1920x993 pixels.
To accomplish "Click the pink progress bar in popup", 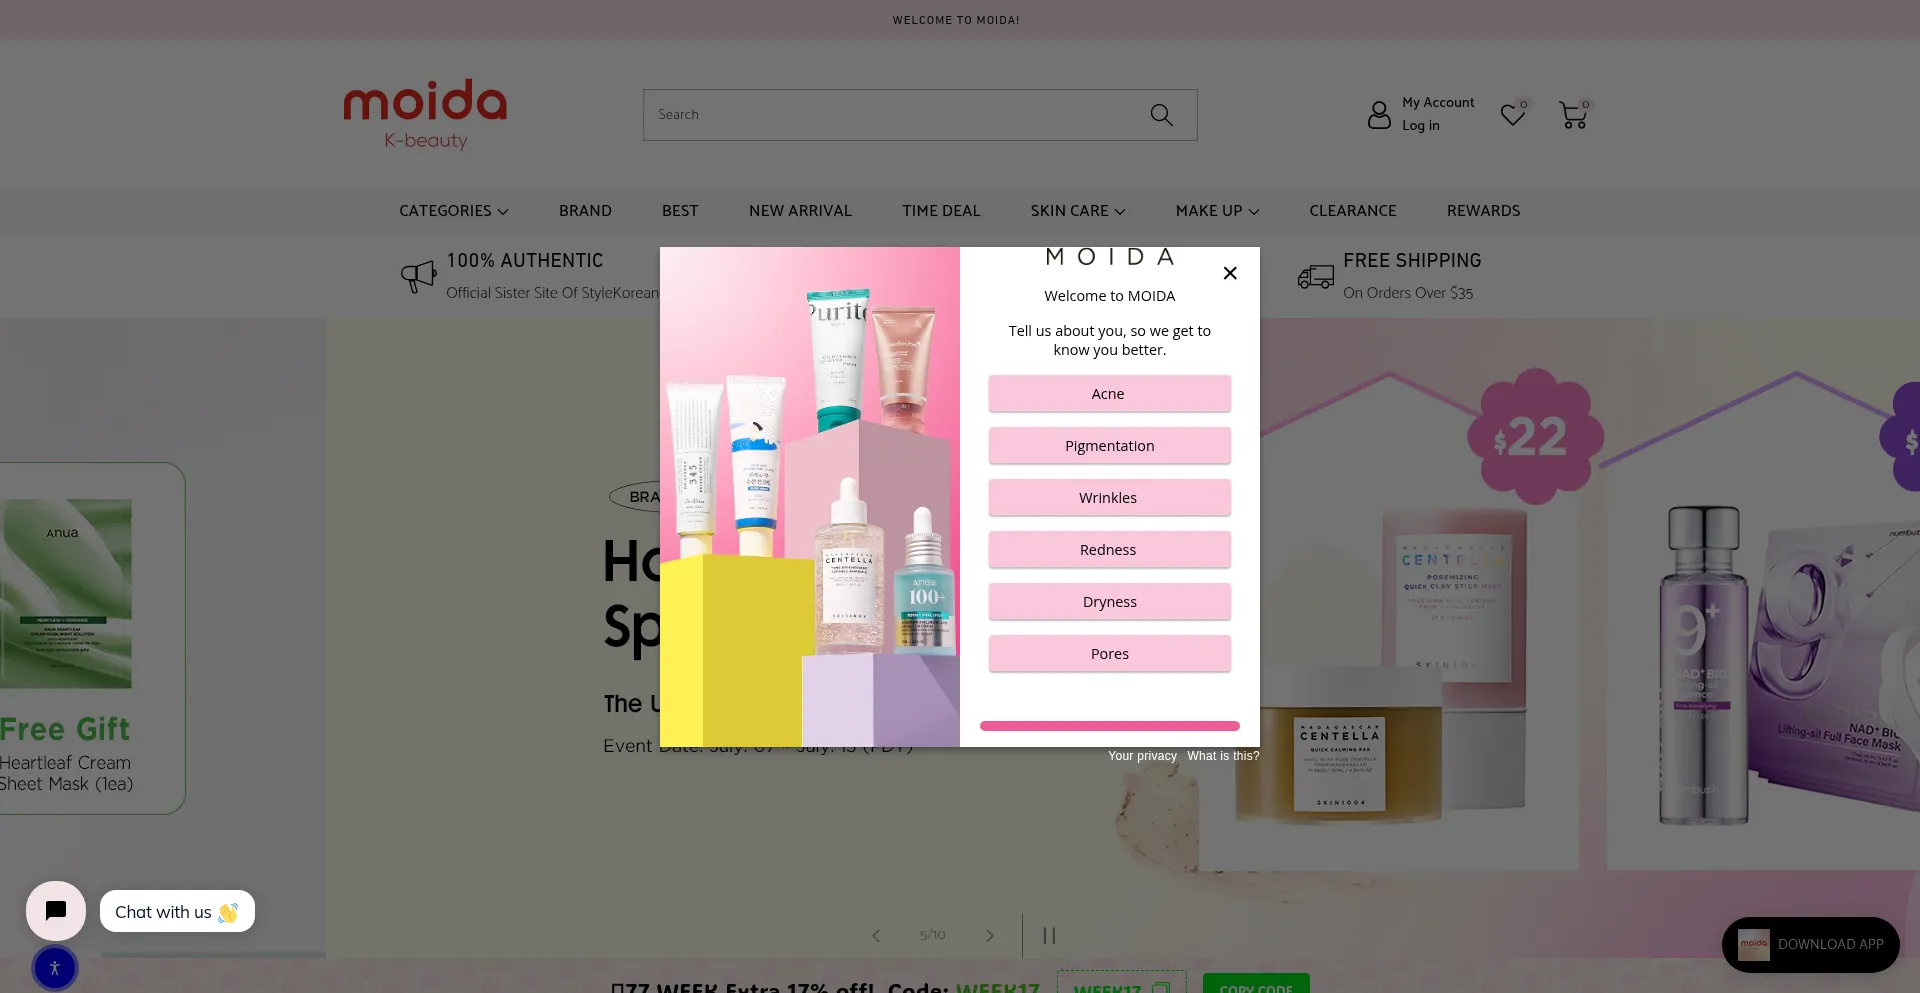I will pyautogui.click(x=1109, y=726).
